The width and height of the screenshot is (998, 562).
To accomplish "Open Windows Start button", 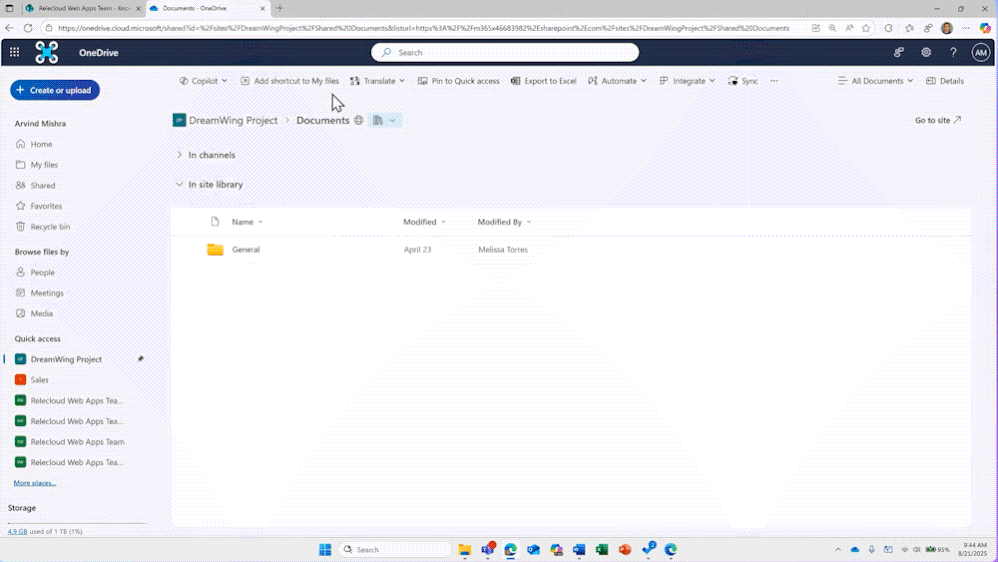I will tap(325, 549).
